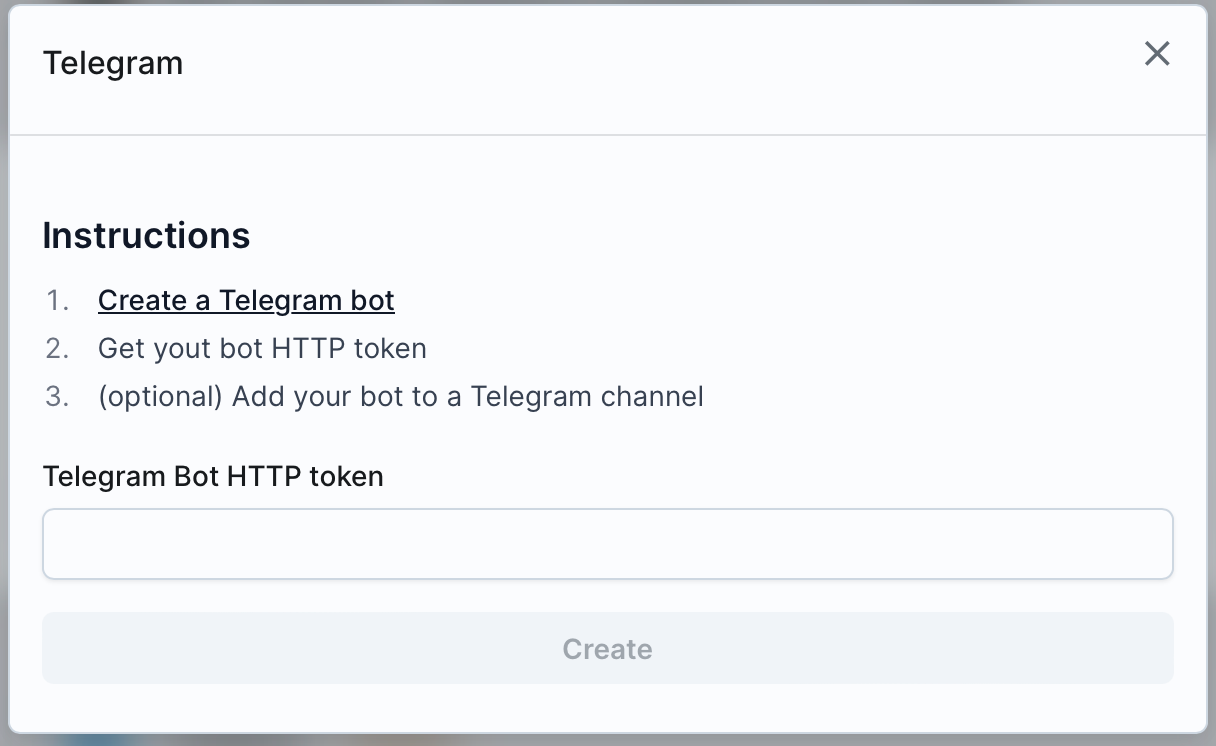Follow the underlined Telegram bot creation link
This screenshot has width=1216, height=746.
pyautogui.click(x=246, y=300)
